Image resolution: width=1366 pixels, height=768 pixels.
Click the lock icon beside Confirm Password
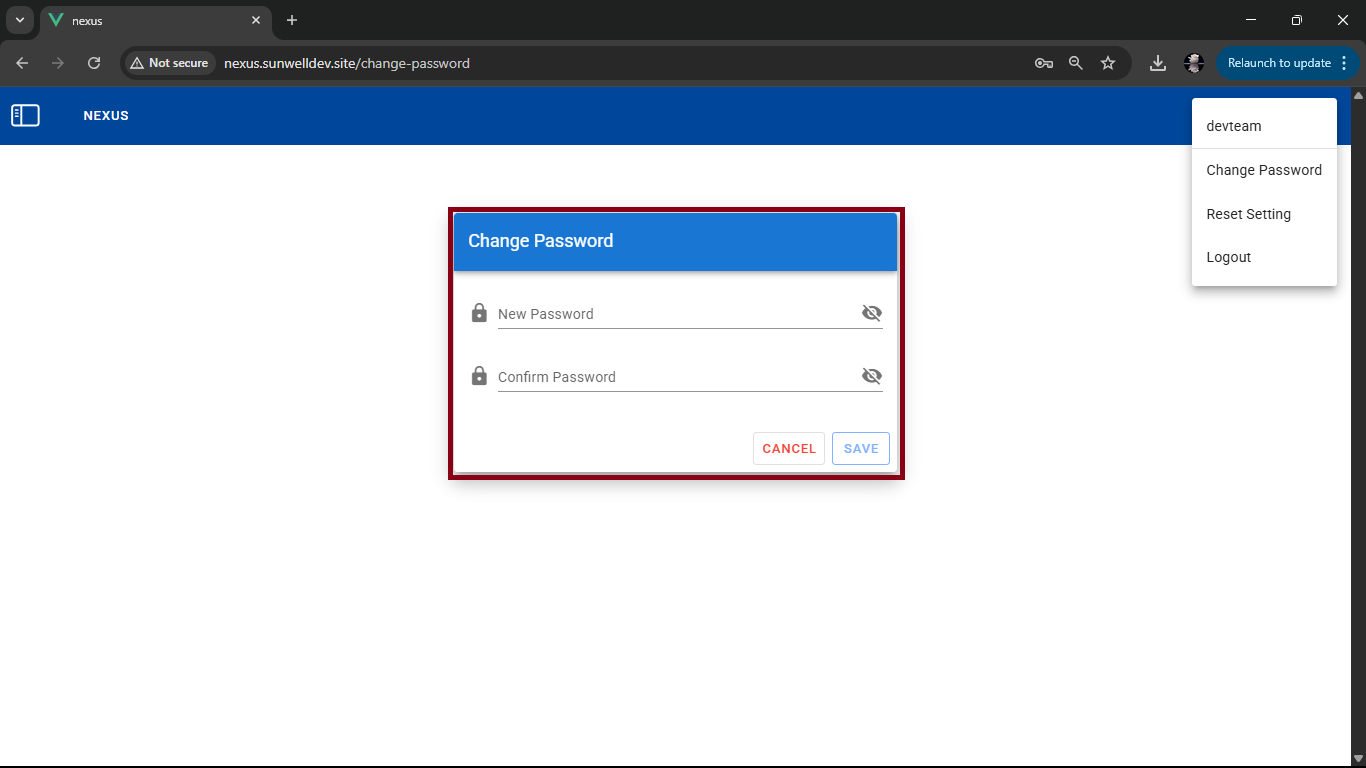click(x=479, y=375)
